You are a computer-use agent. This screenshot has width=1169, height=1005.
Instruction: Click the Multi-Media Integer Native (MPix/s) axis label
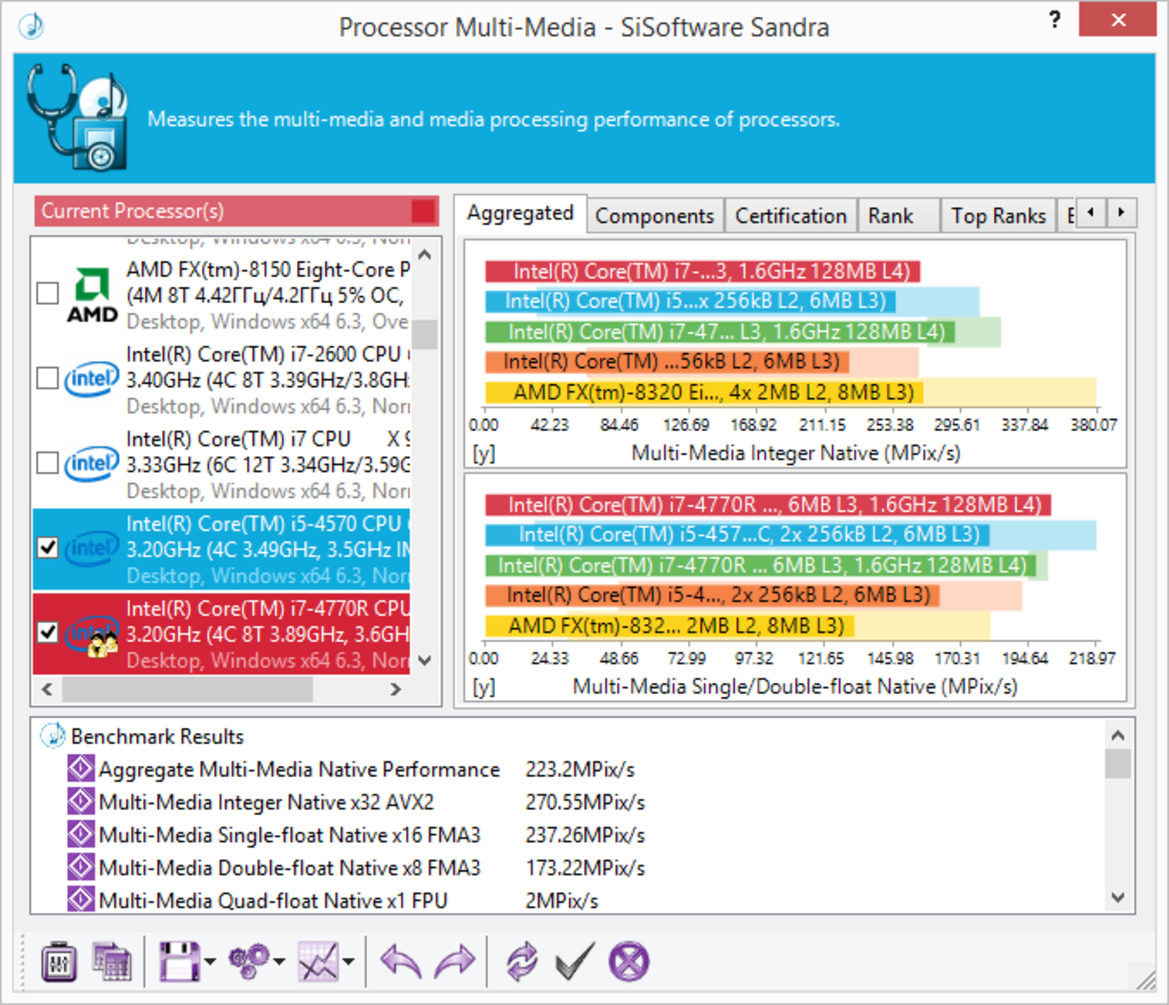[x=795, y=453]
